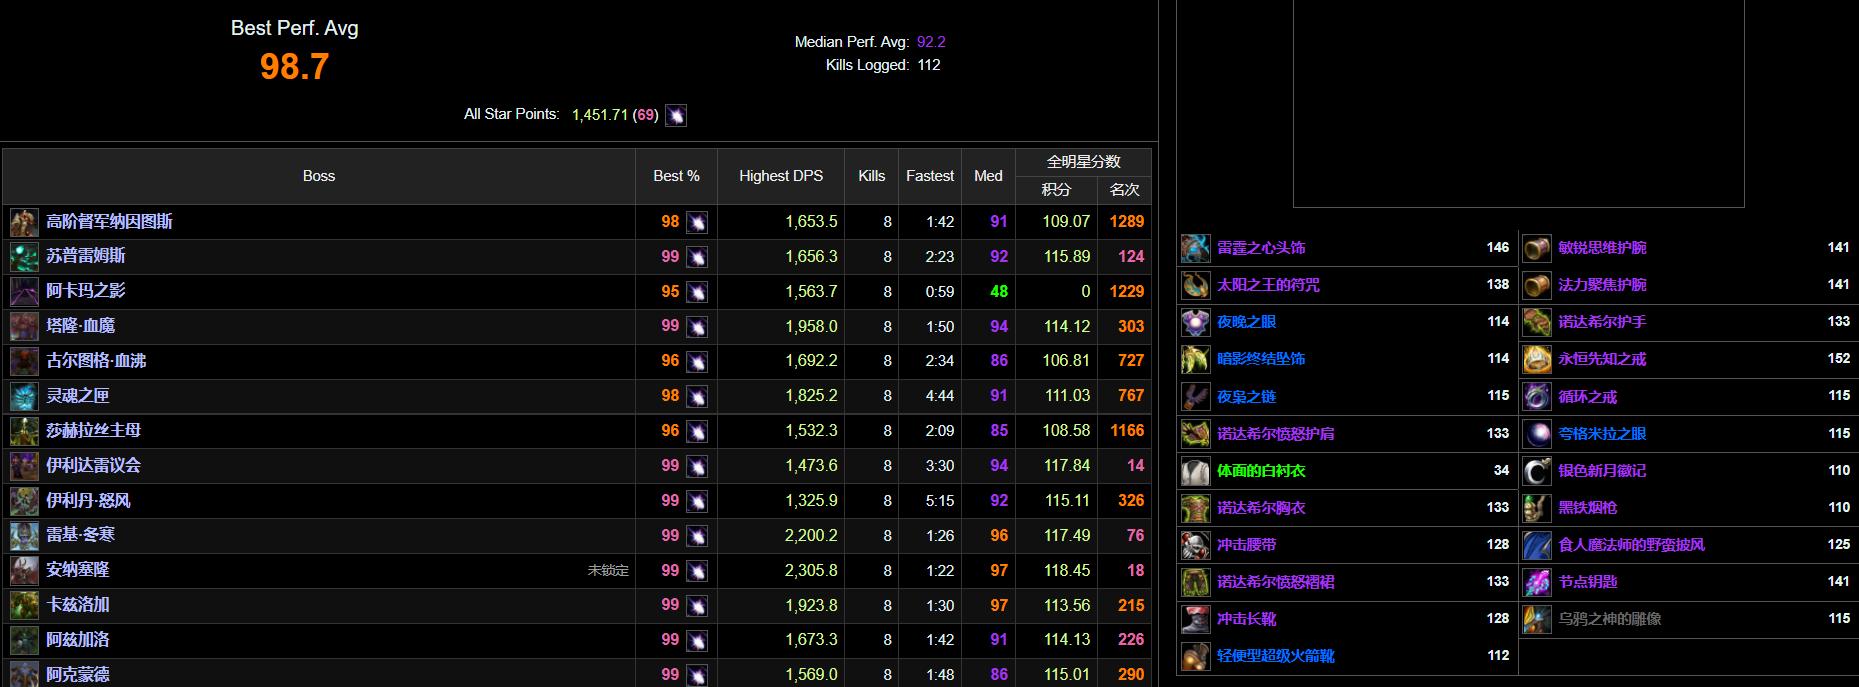
Task: Open the 塔隆·血魔 boss link
Action: [x=81, y=326]
